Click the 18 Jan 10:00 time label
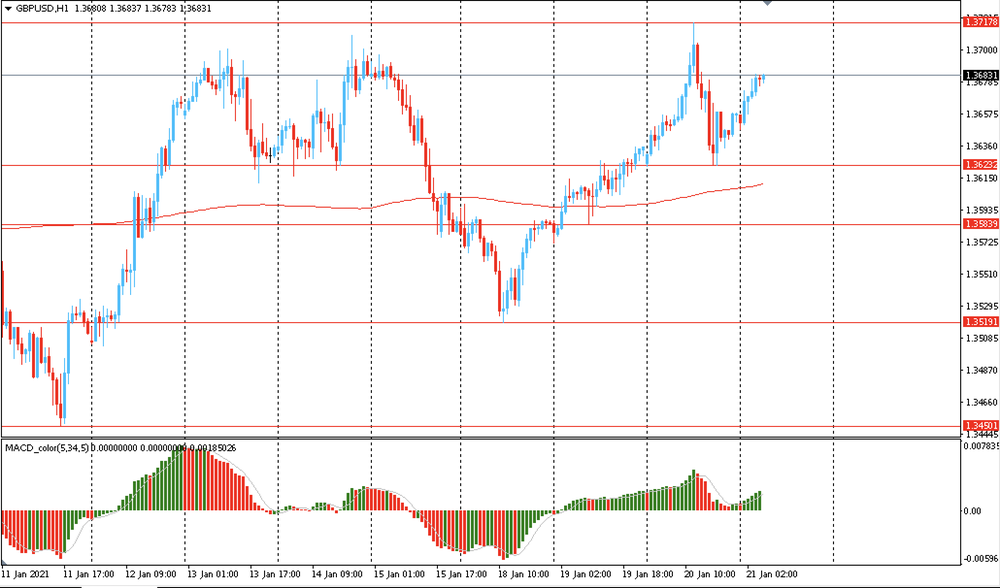Viewport: 1000px width, 588px height. click(523, 575)
